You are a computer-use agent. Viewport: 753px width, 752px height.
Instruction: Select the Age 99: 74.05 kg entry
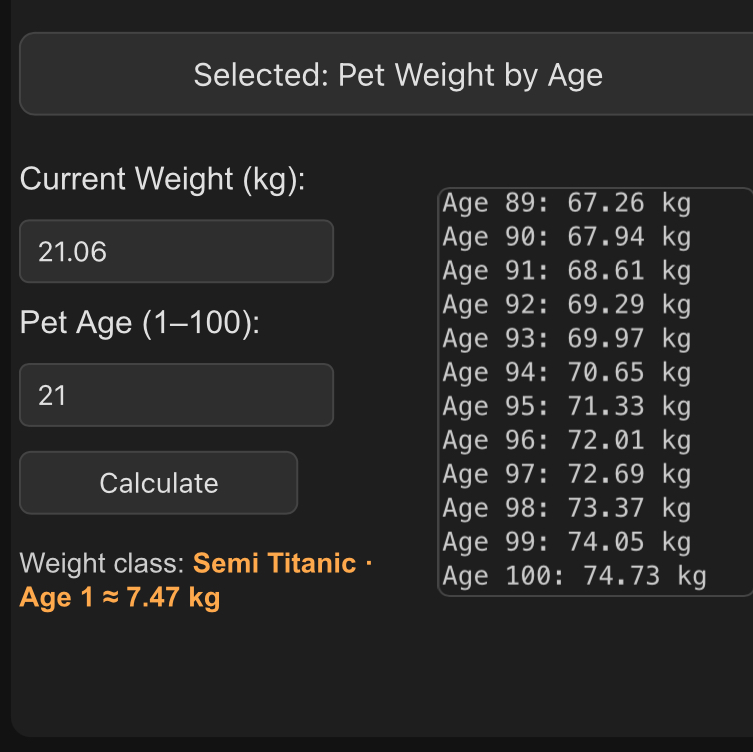566,543
